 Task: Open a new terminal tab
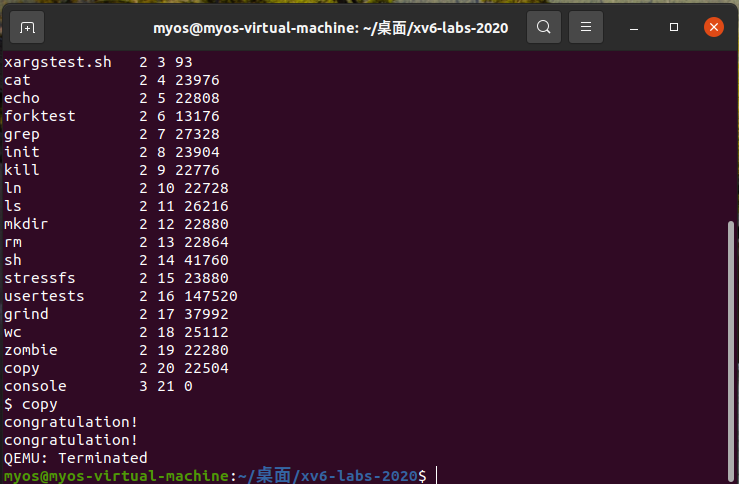pyautogui.click(x=26, y=27)
